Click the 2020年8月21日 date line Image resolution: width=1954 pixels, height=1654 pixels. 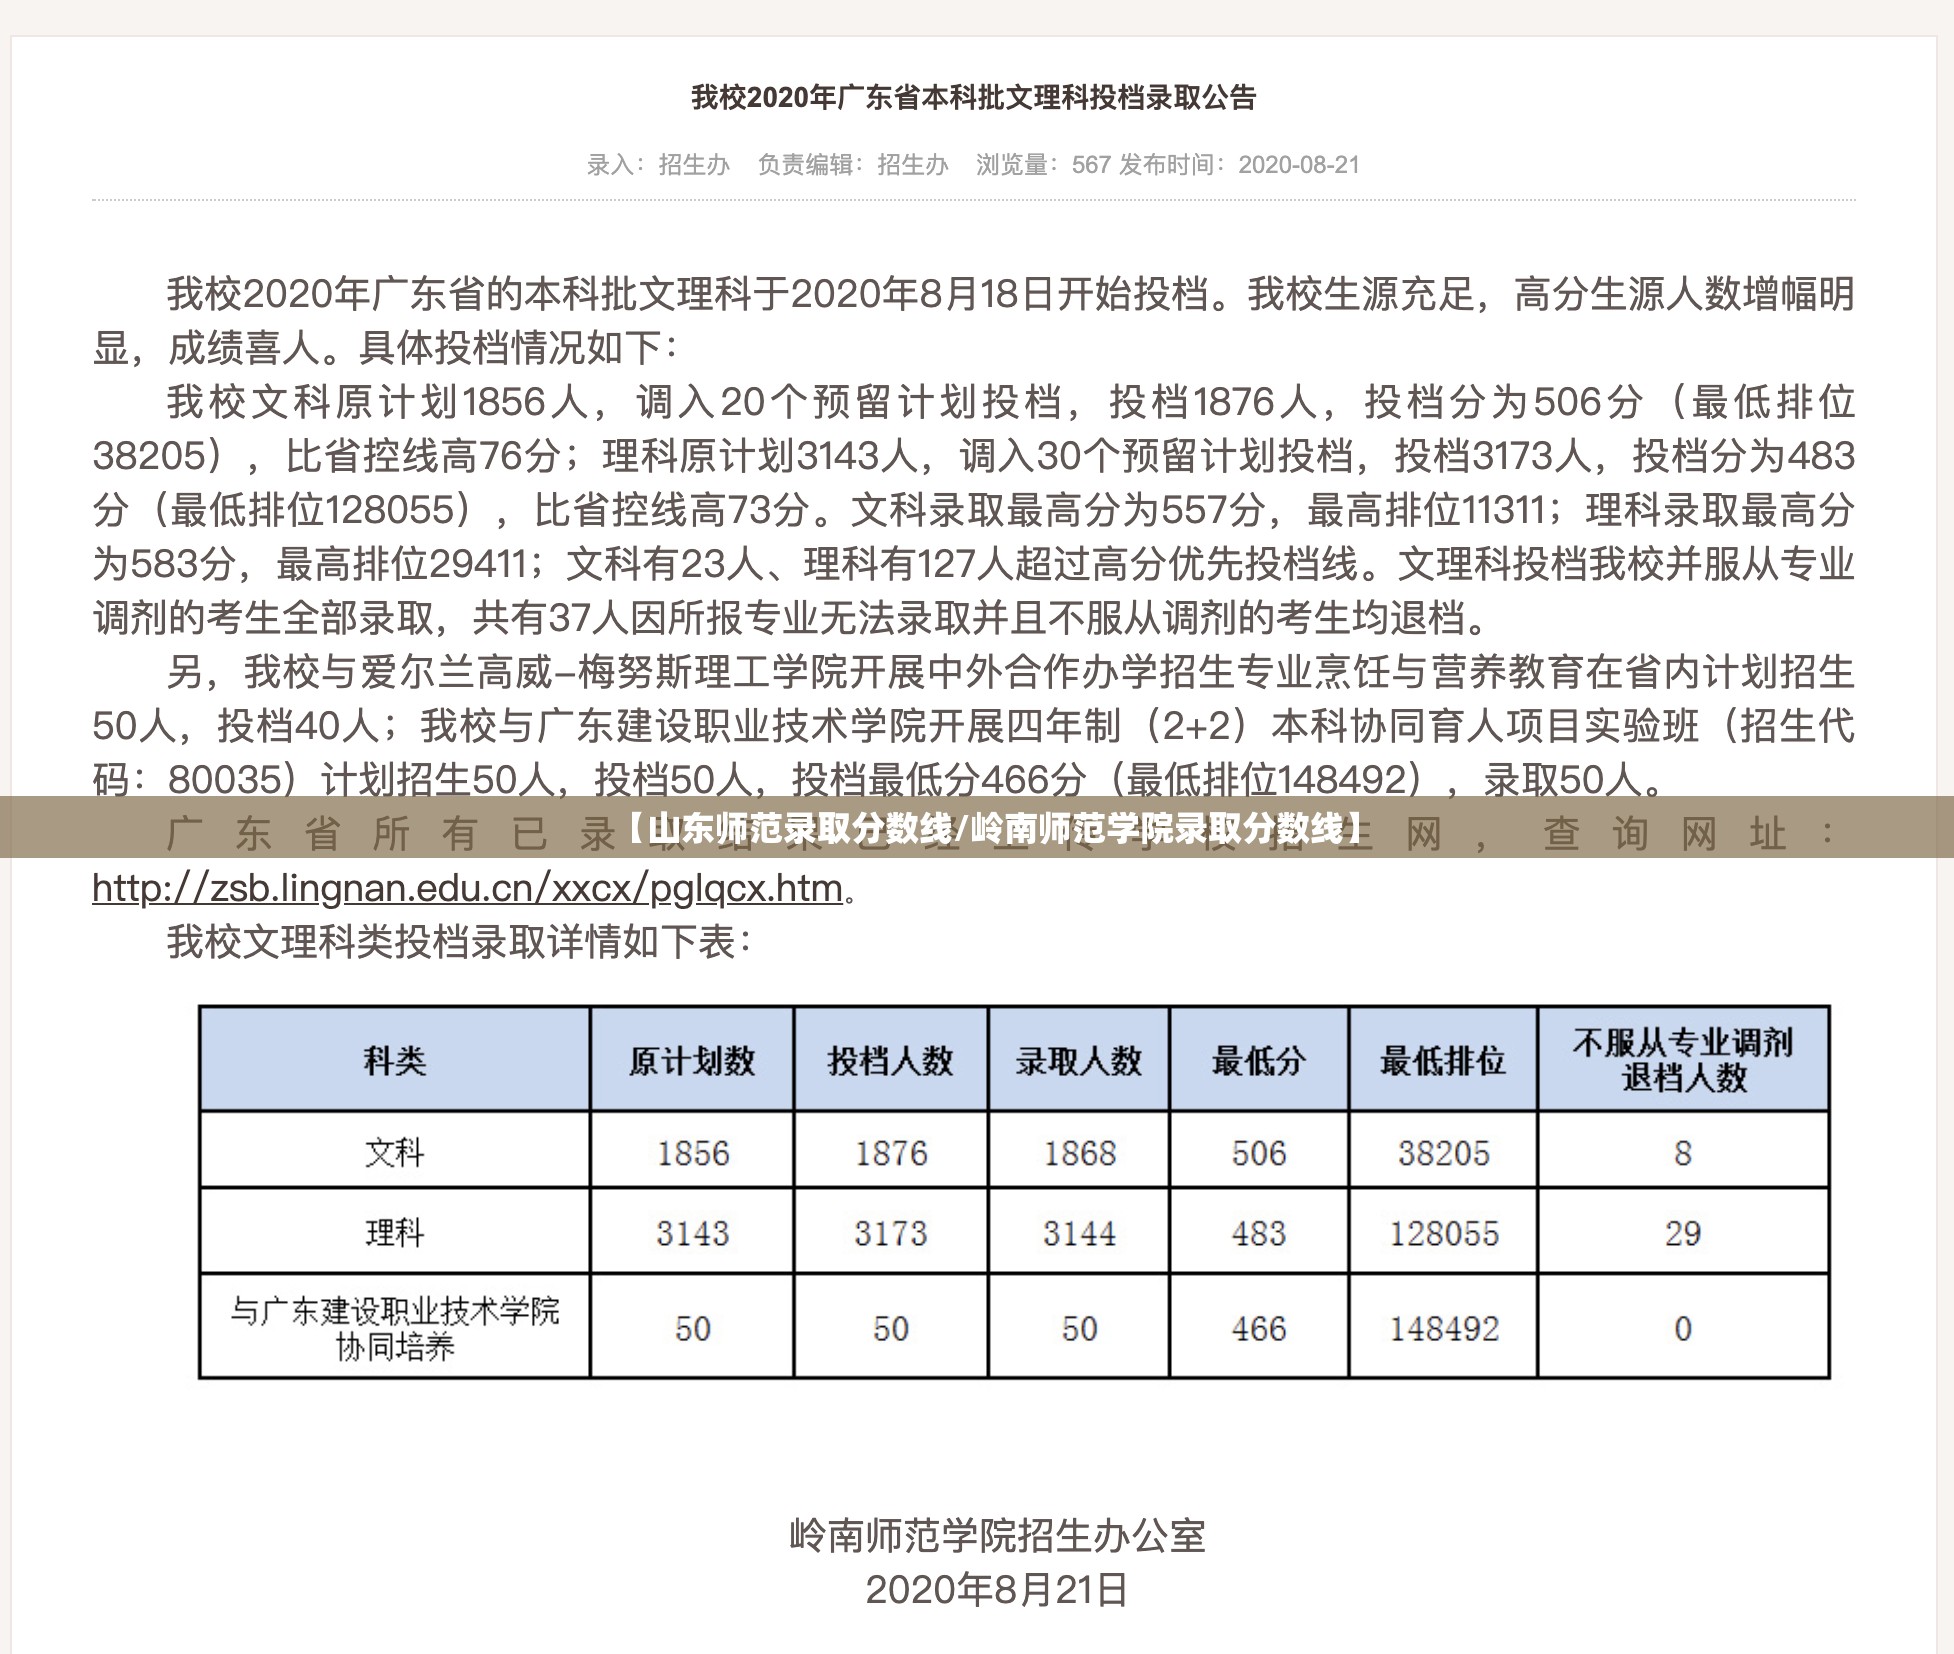click(997, 1589)
